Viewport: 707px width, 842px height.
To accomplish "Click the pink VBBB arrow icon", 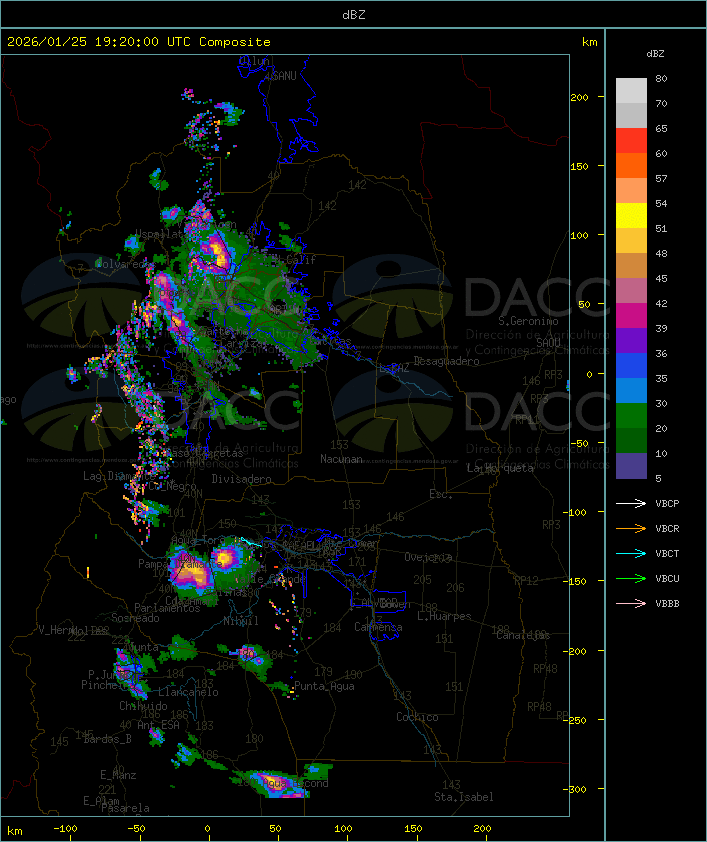I will coord(631,604).
